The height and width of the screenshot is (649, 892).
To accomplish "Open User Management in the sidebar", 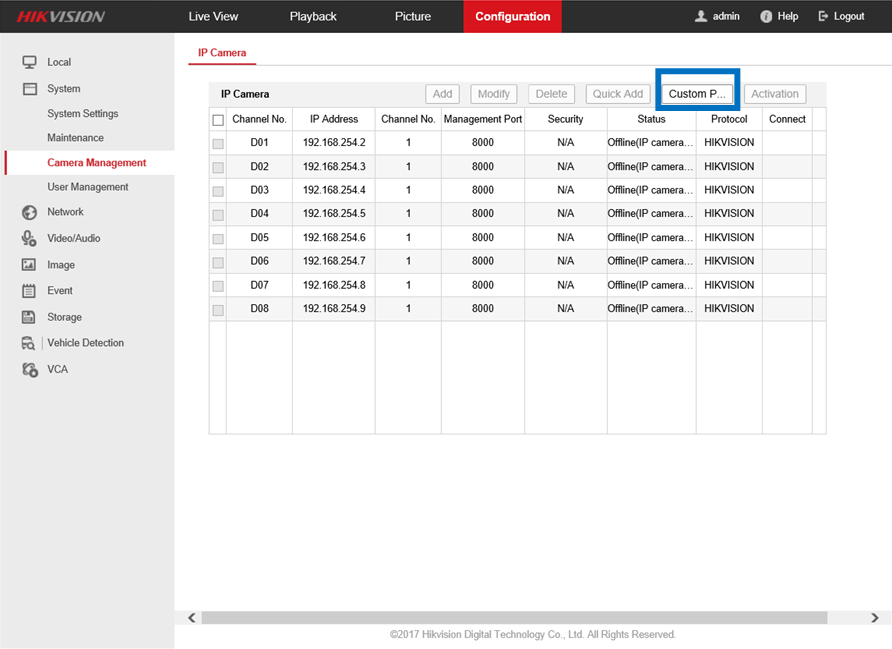I will tap(88, 187).
